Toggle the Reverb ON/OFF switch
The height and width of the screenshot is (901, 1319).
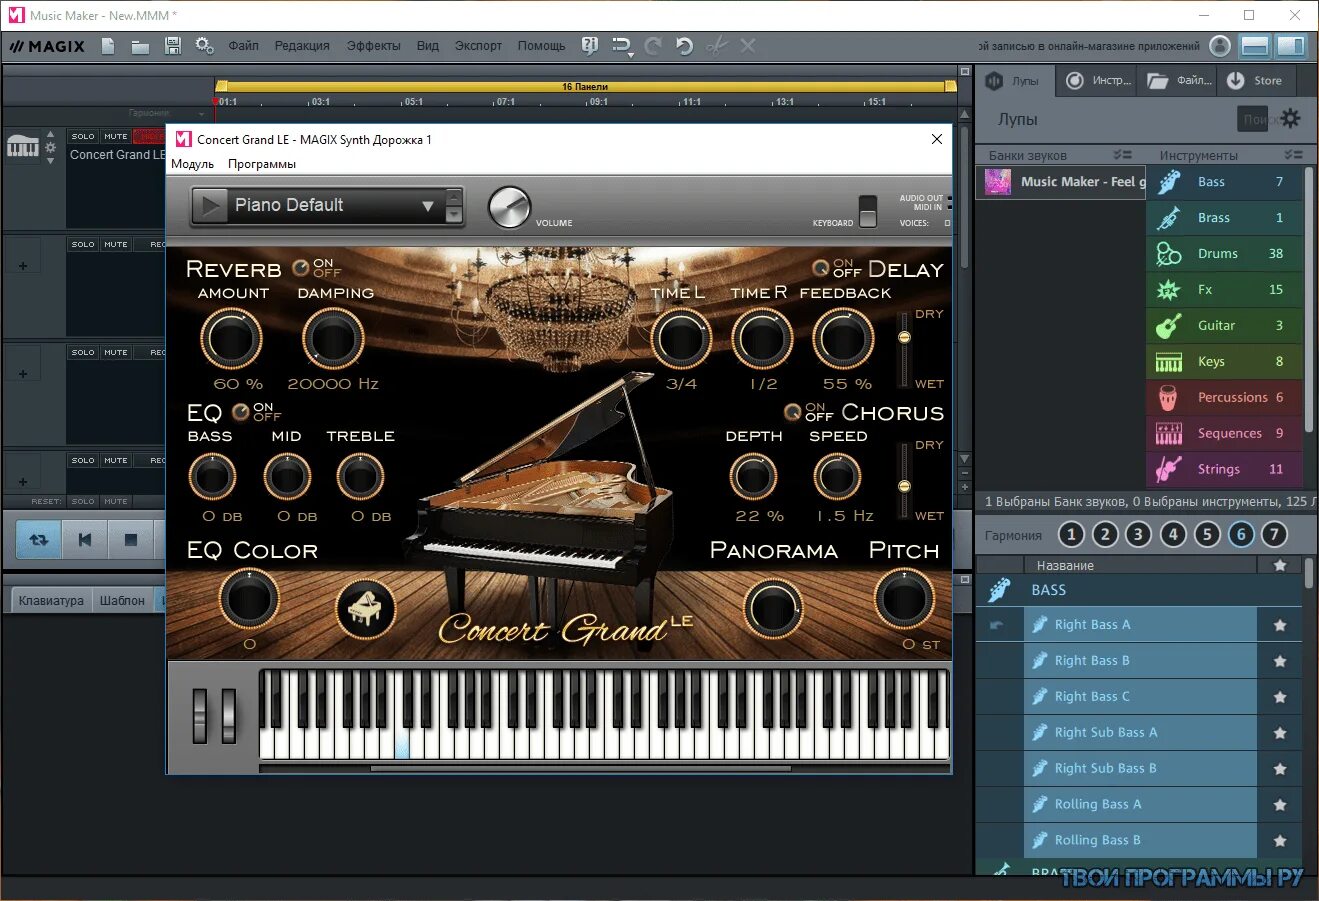[x=301, y=268]
